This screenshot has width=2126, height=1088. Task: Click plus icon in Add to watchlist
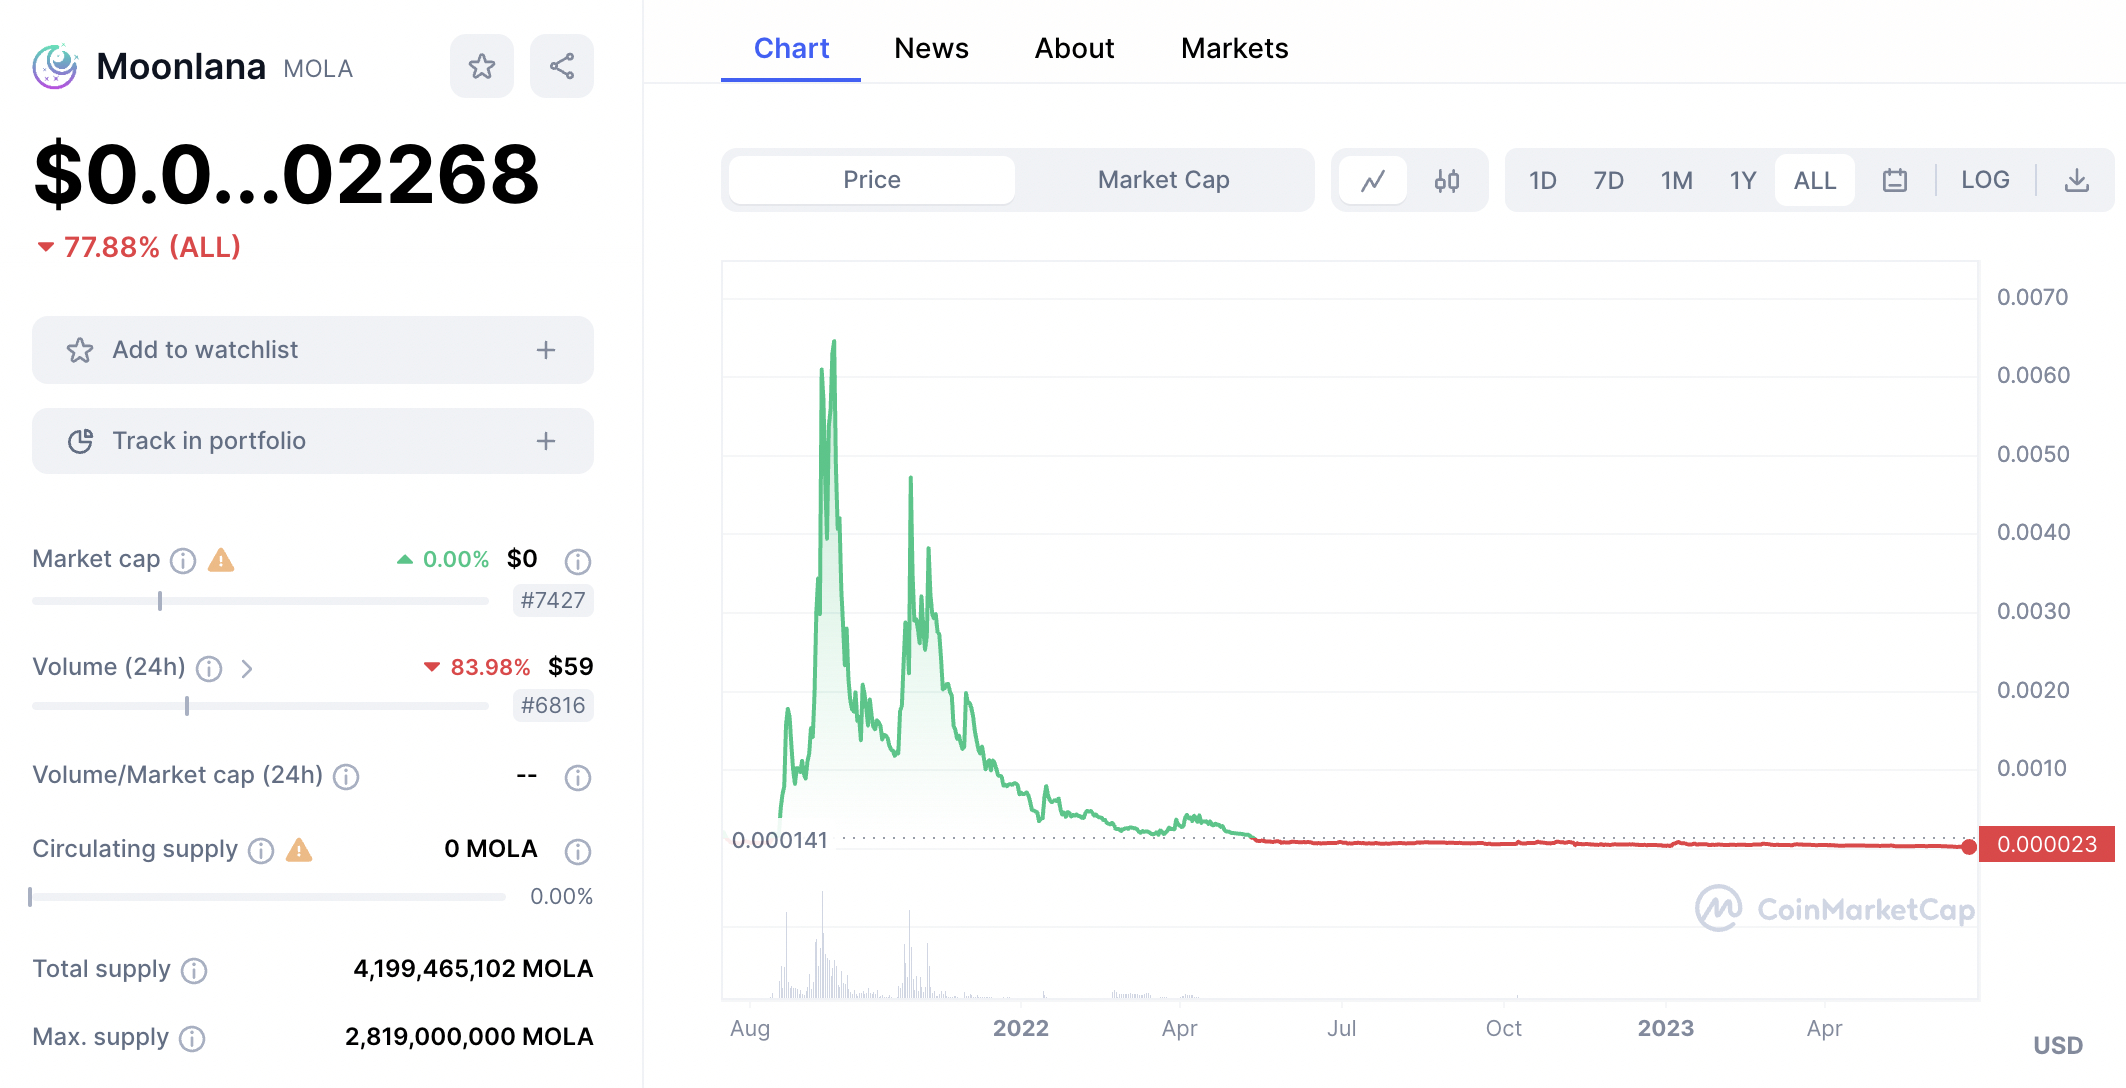point(546,350)
